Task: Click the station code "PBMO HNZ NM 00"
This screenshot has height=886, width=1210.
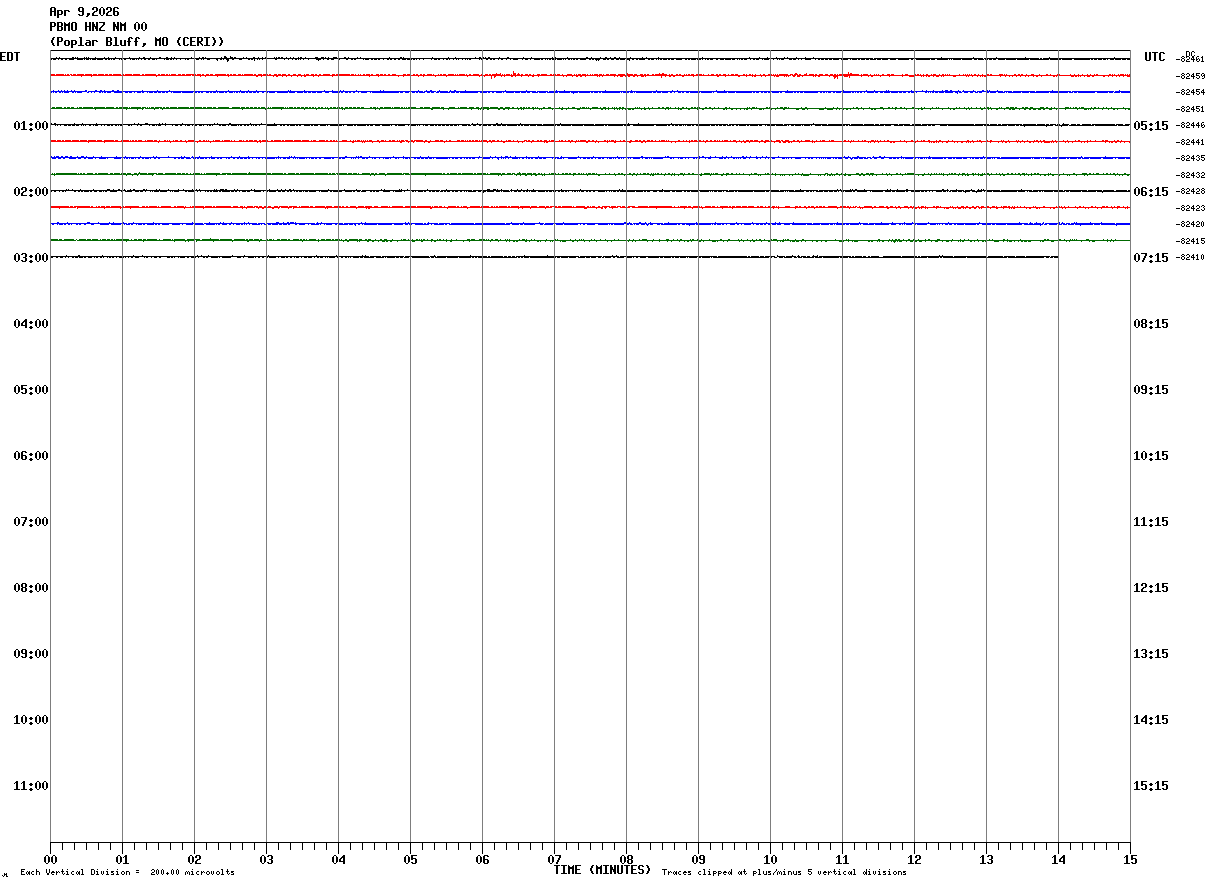Action: point(98,27)
